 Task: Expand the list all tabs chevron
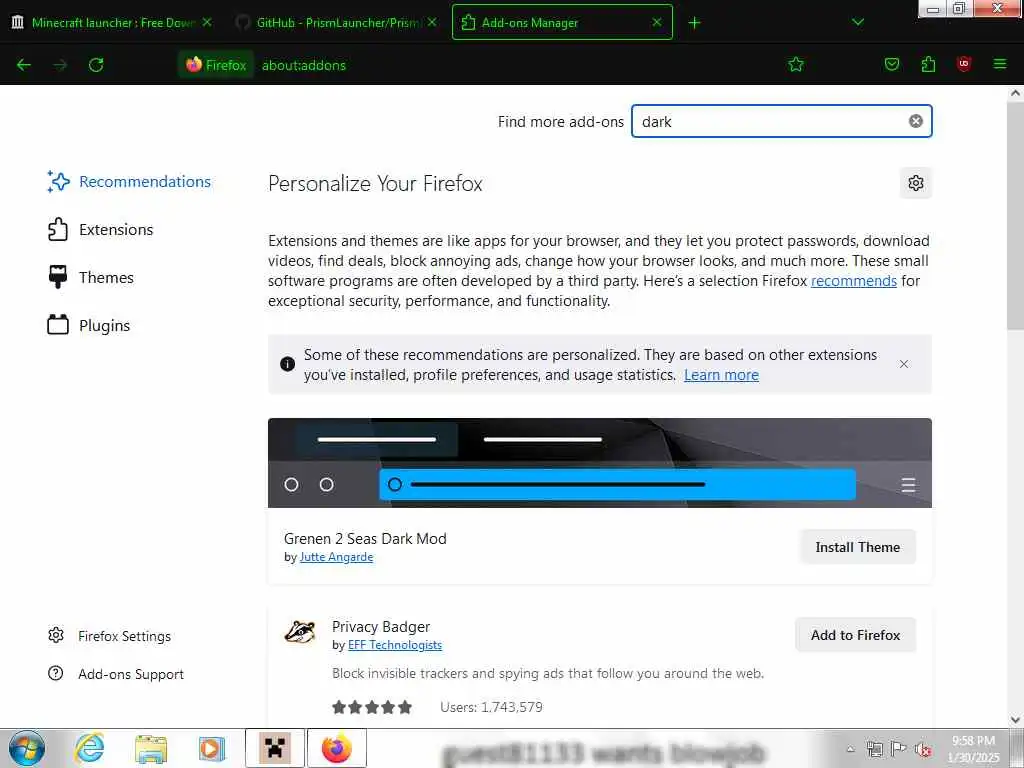(x=858, y=22)
